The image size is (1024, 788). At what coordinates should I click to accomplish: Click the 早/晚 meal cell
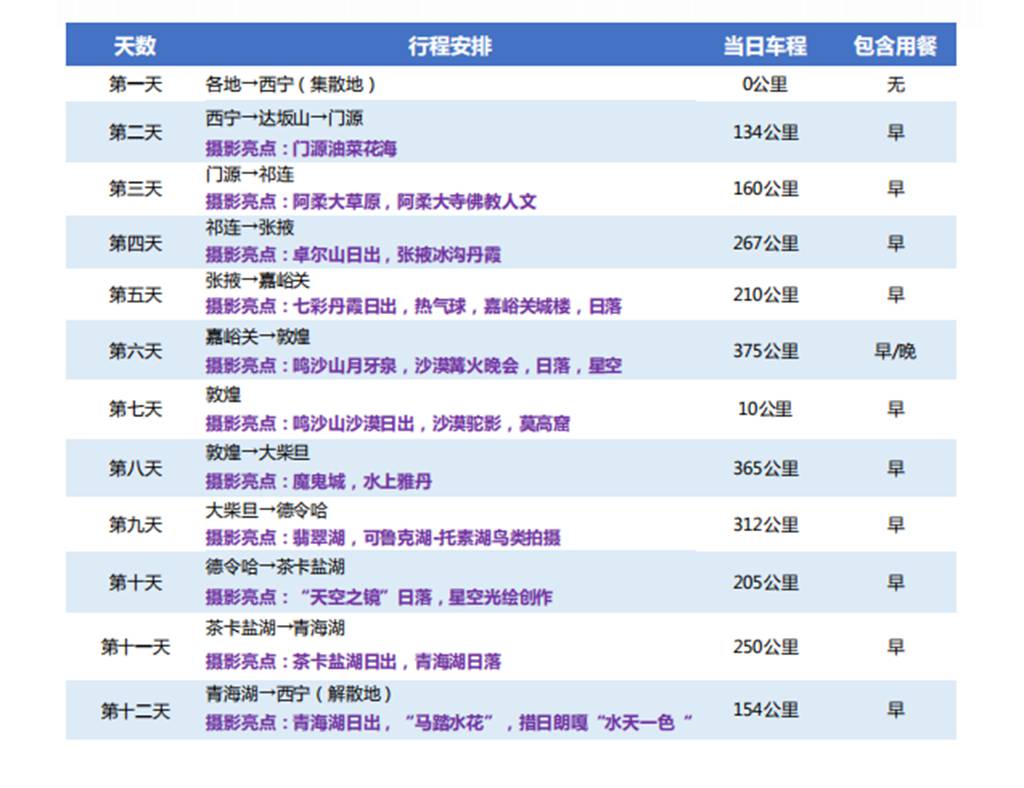coord(895,351)
